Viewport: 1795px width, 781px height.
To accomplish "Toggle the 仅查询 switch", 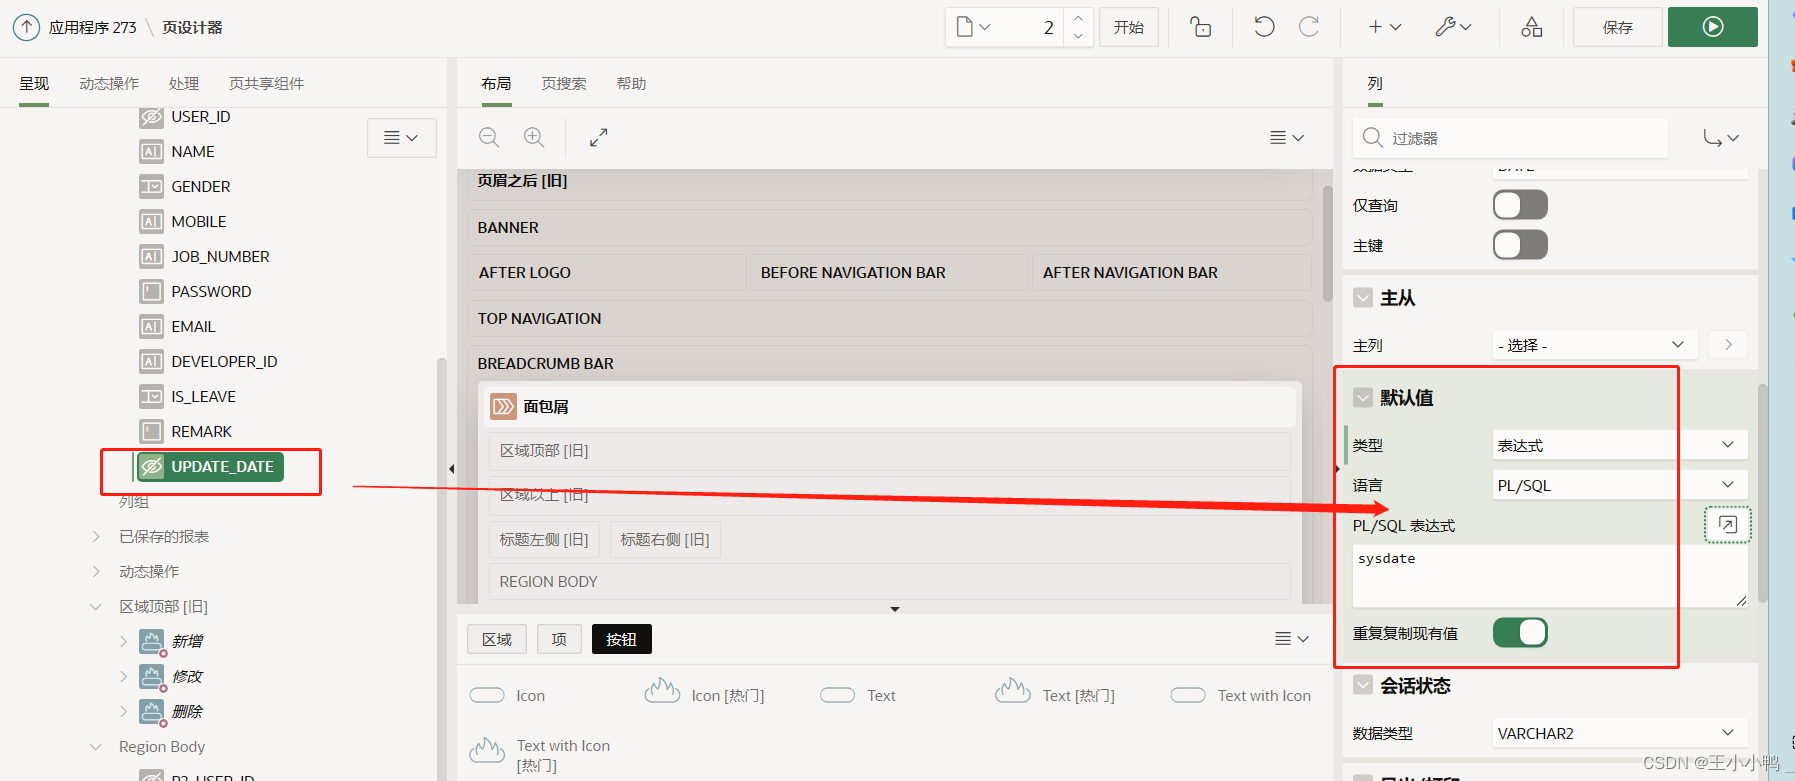I will point(1520,205).
